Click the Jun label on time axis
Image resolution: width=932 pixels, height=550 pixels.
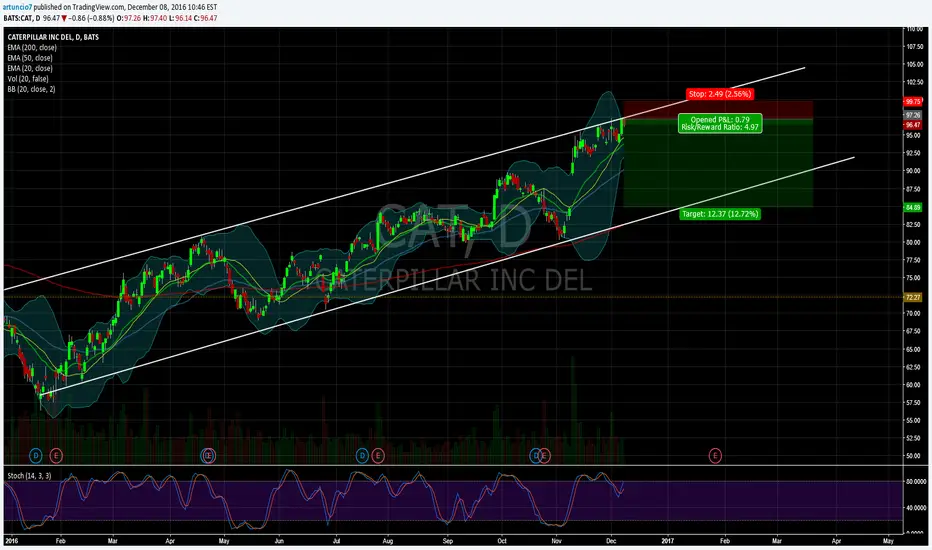(x=279, y=542)
